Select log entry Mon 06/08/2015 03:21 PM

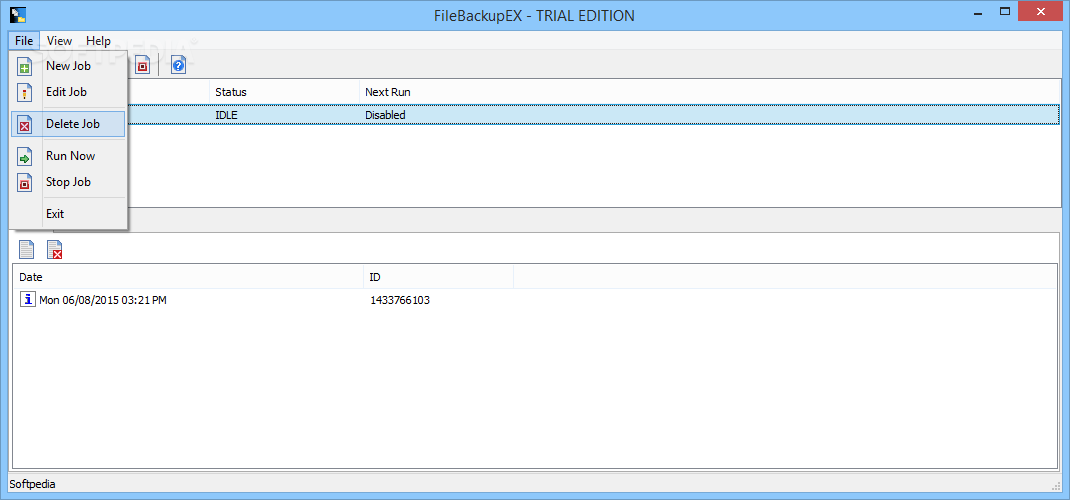coord(102,299)
